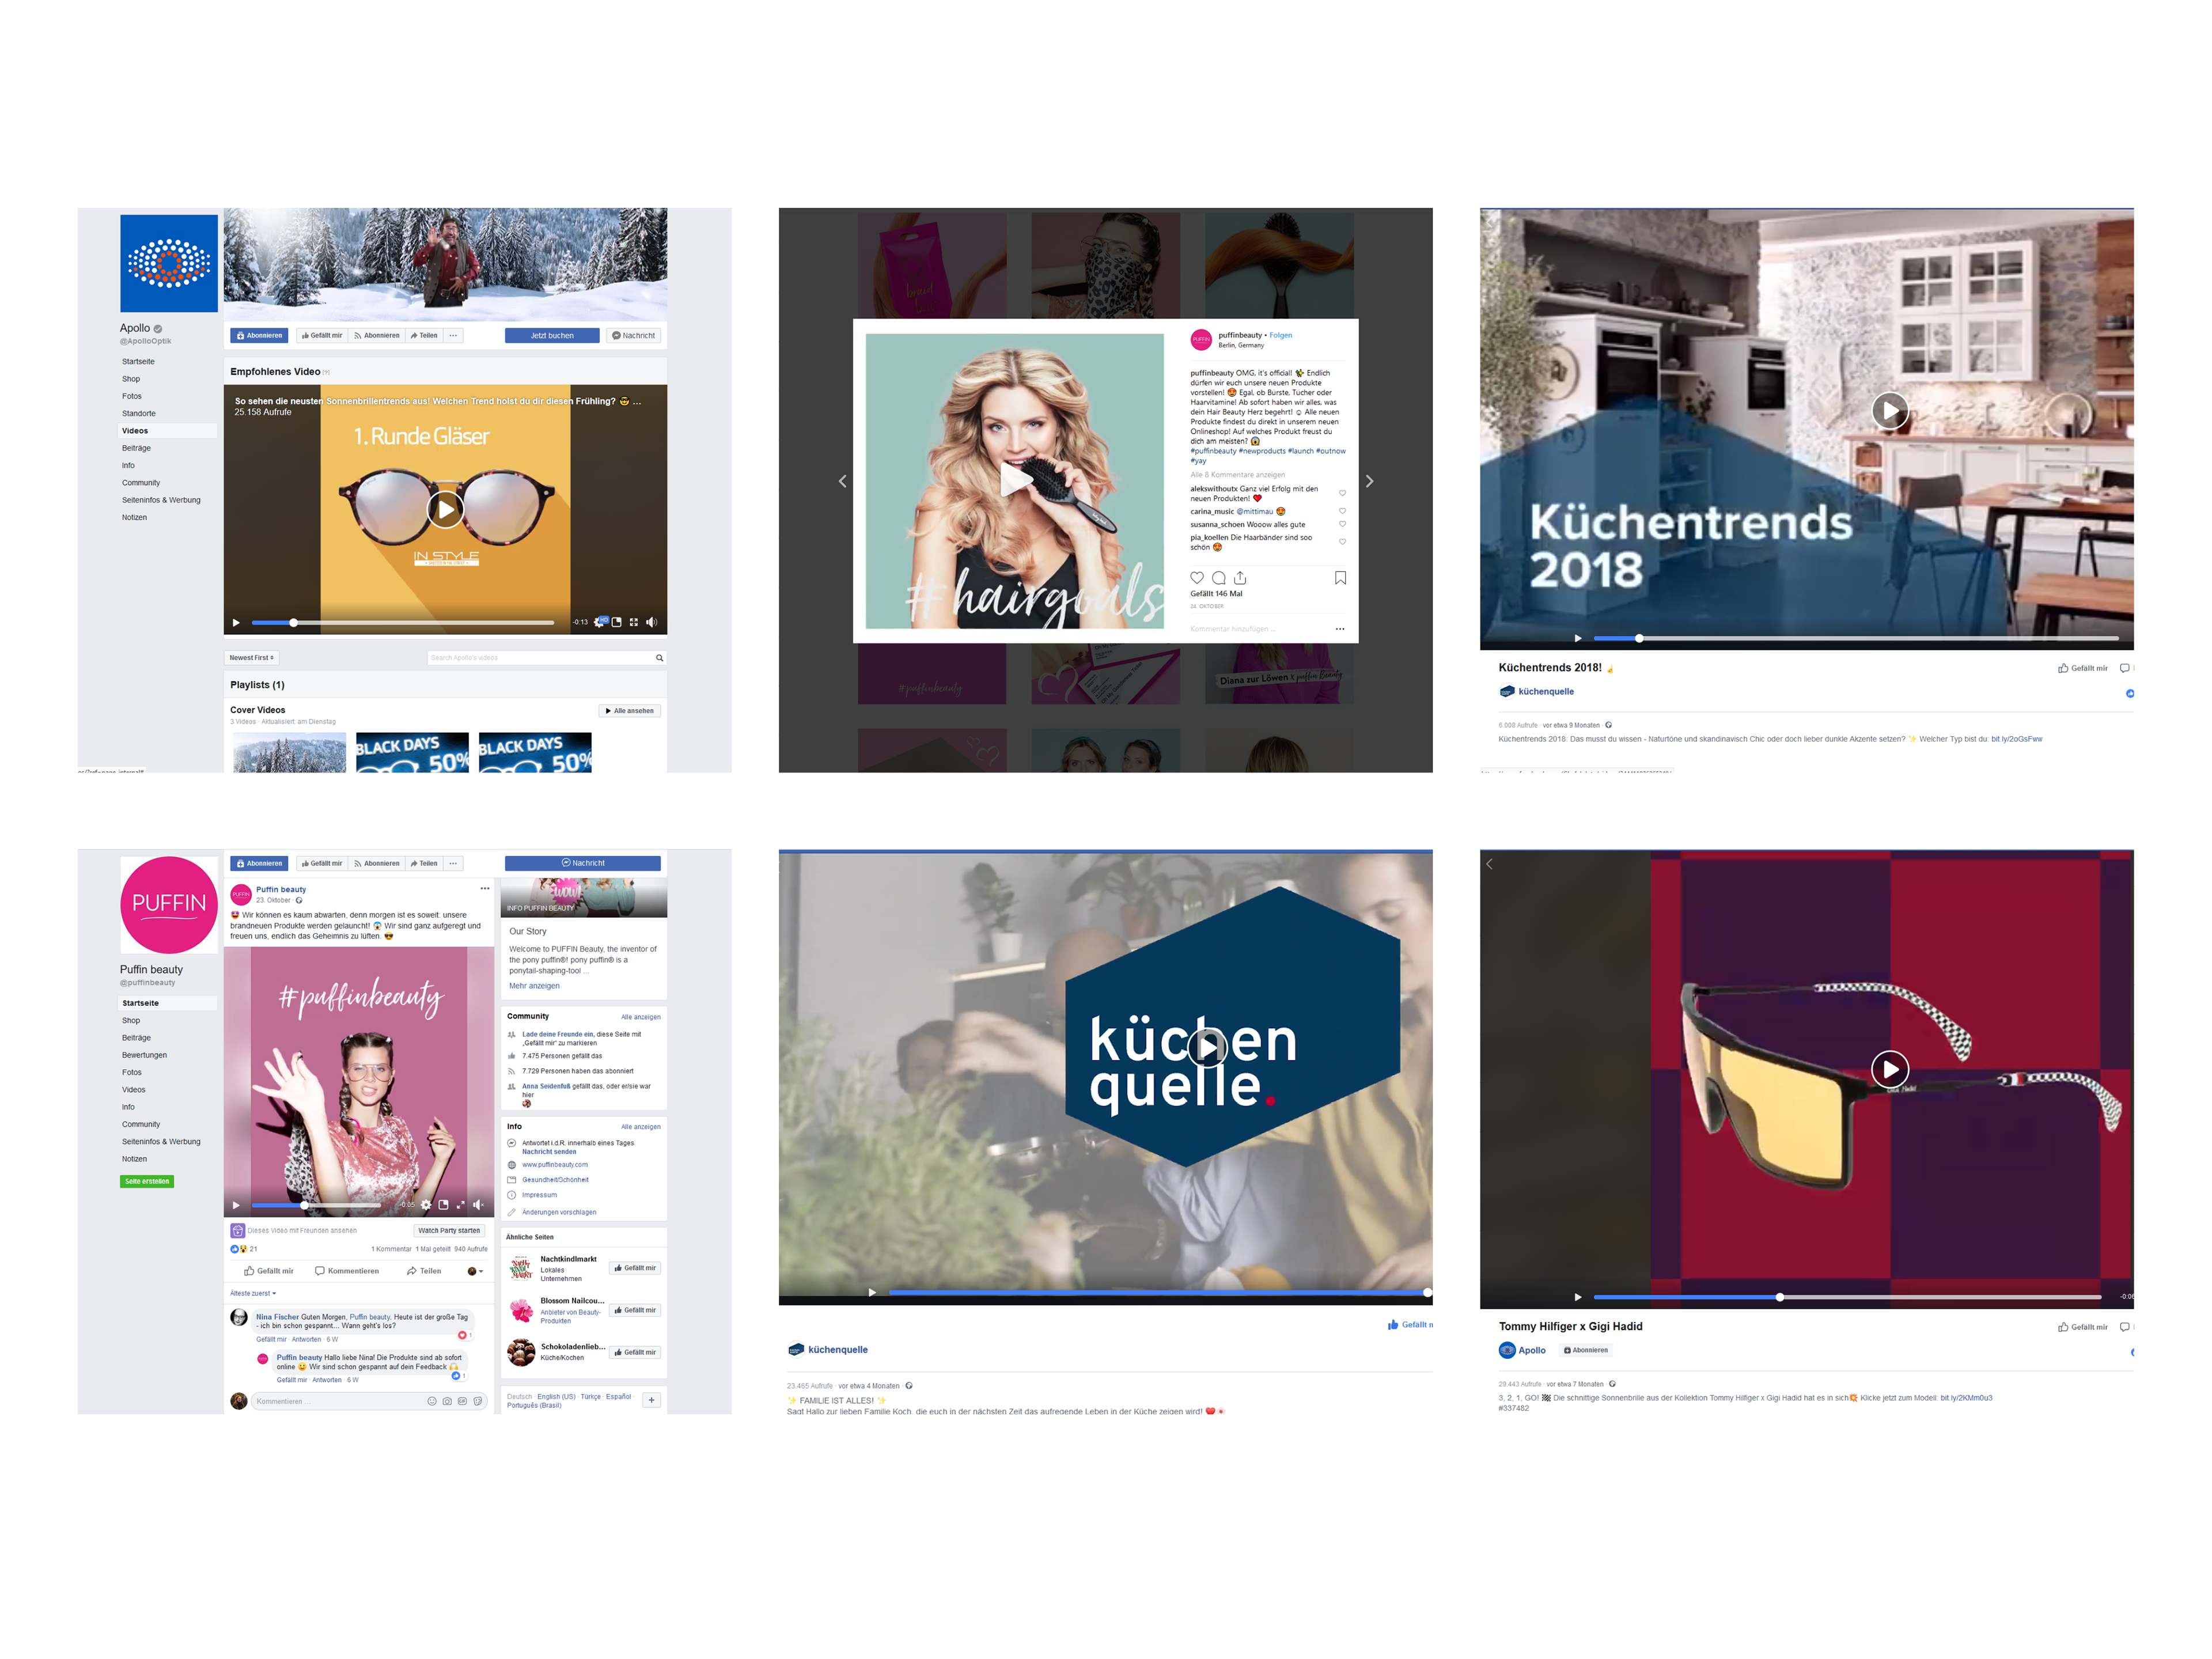This screenshot has height=1659, width=2212.
Task: Click Watch Party starten button
Action: (x=449, y=1231)
